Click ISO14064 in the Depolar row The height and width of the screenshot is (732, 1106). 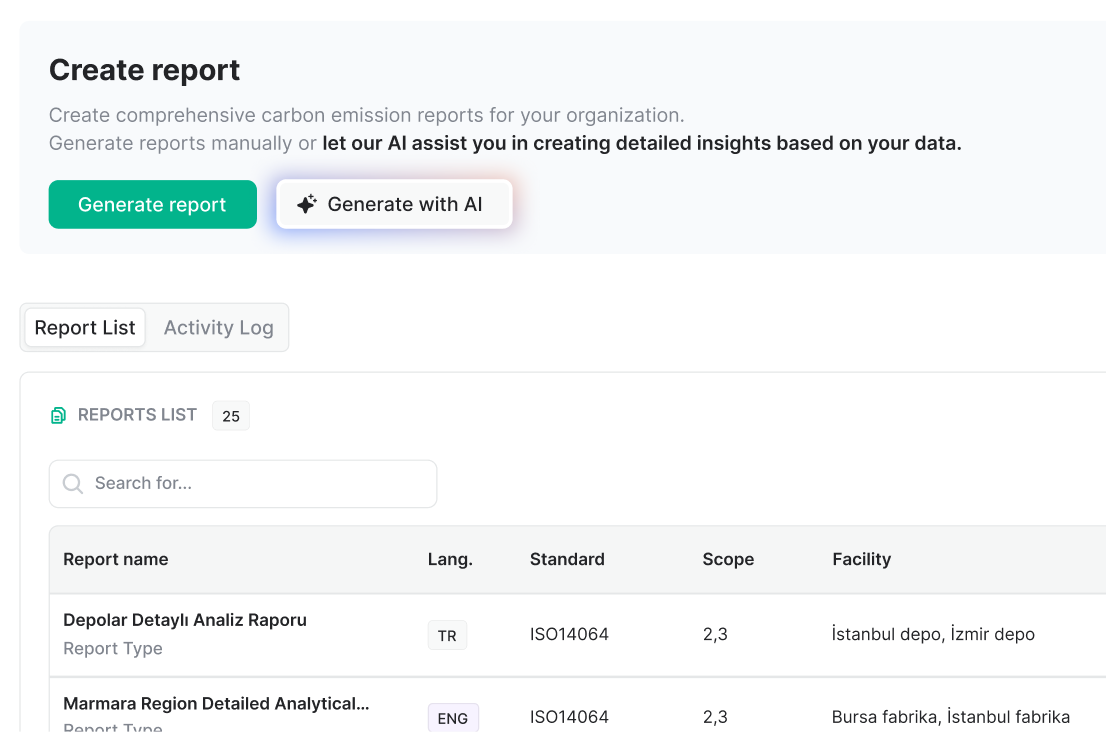pyautogui.click(x=569, y=634)
